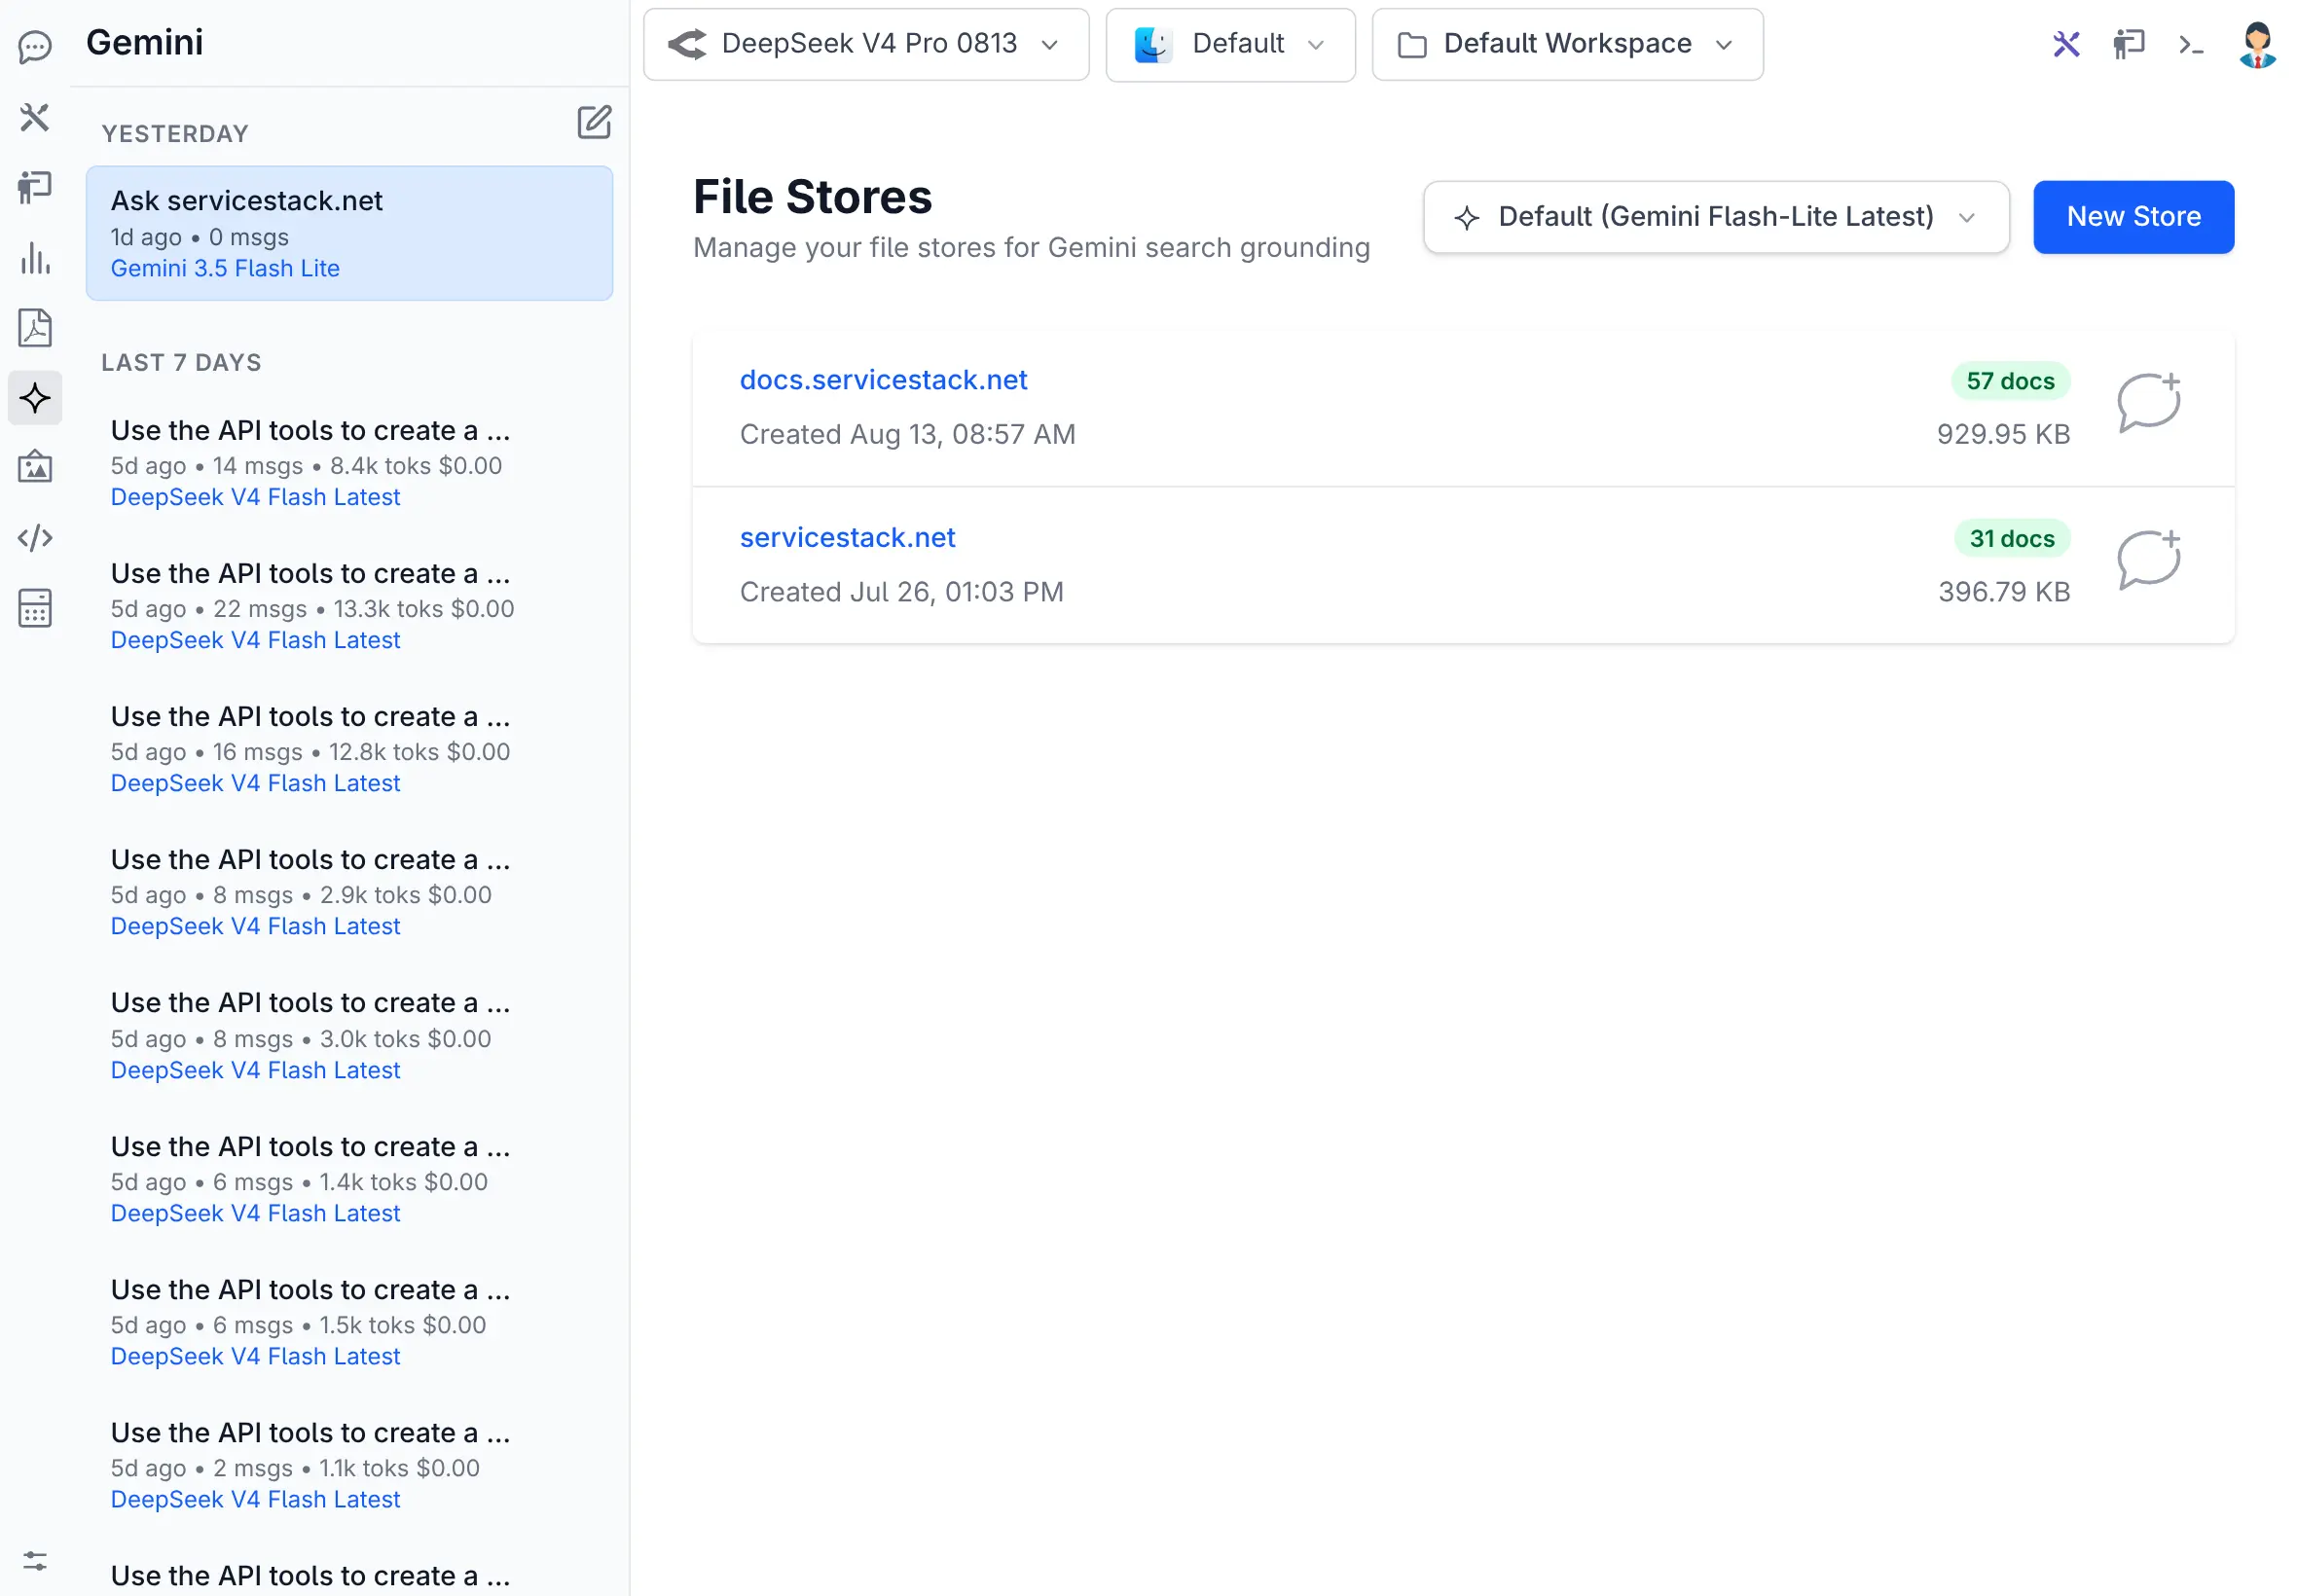Expand the Default (Gemini Flash-Lite Latest) selector
The width and height of the screenshot is (2297, 1596).
point(1716,217)
